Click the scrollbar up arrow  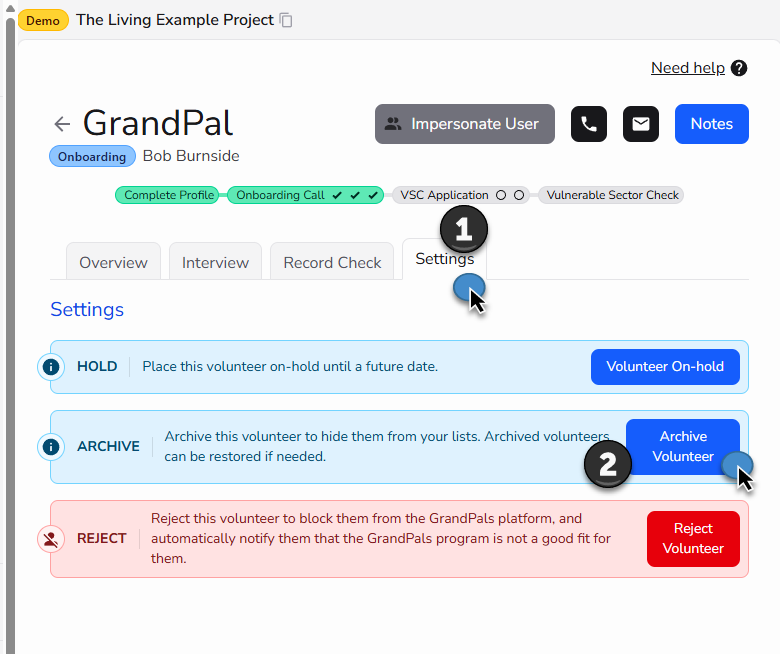pos(10,8)
